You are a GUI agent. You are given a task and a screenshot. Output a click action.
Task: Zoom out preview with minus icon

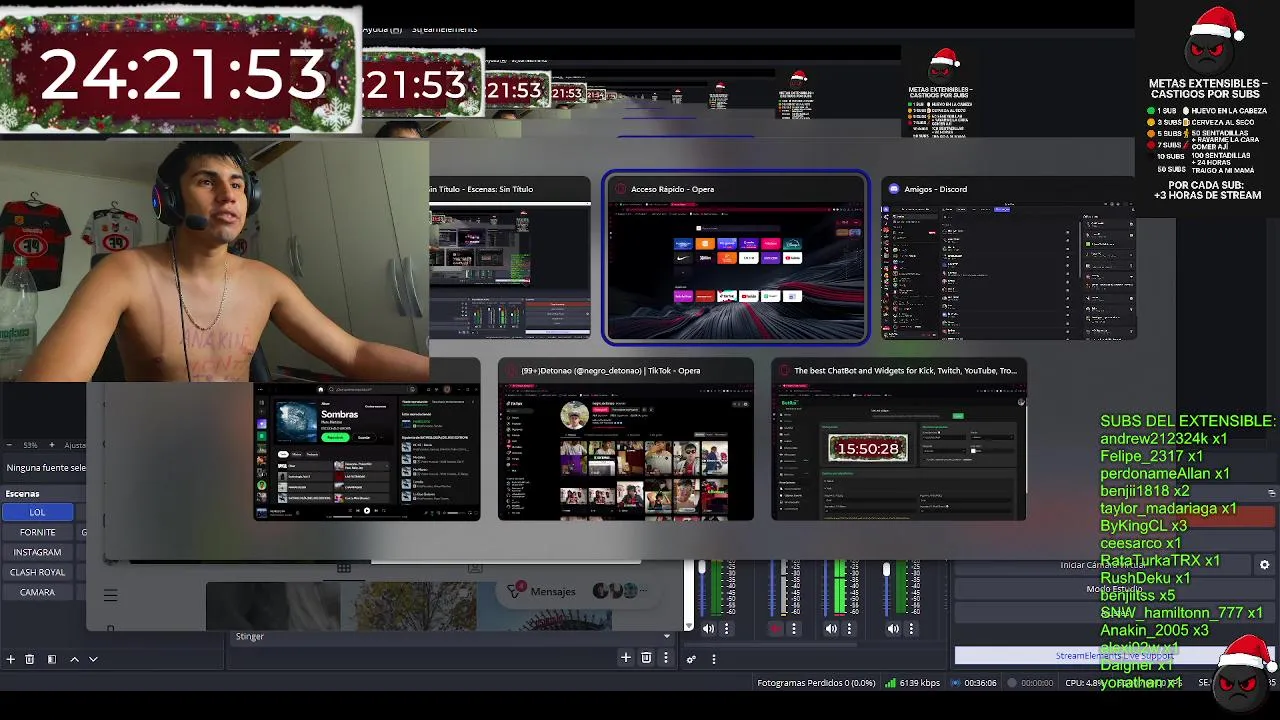[x=9, y=445]
